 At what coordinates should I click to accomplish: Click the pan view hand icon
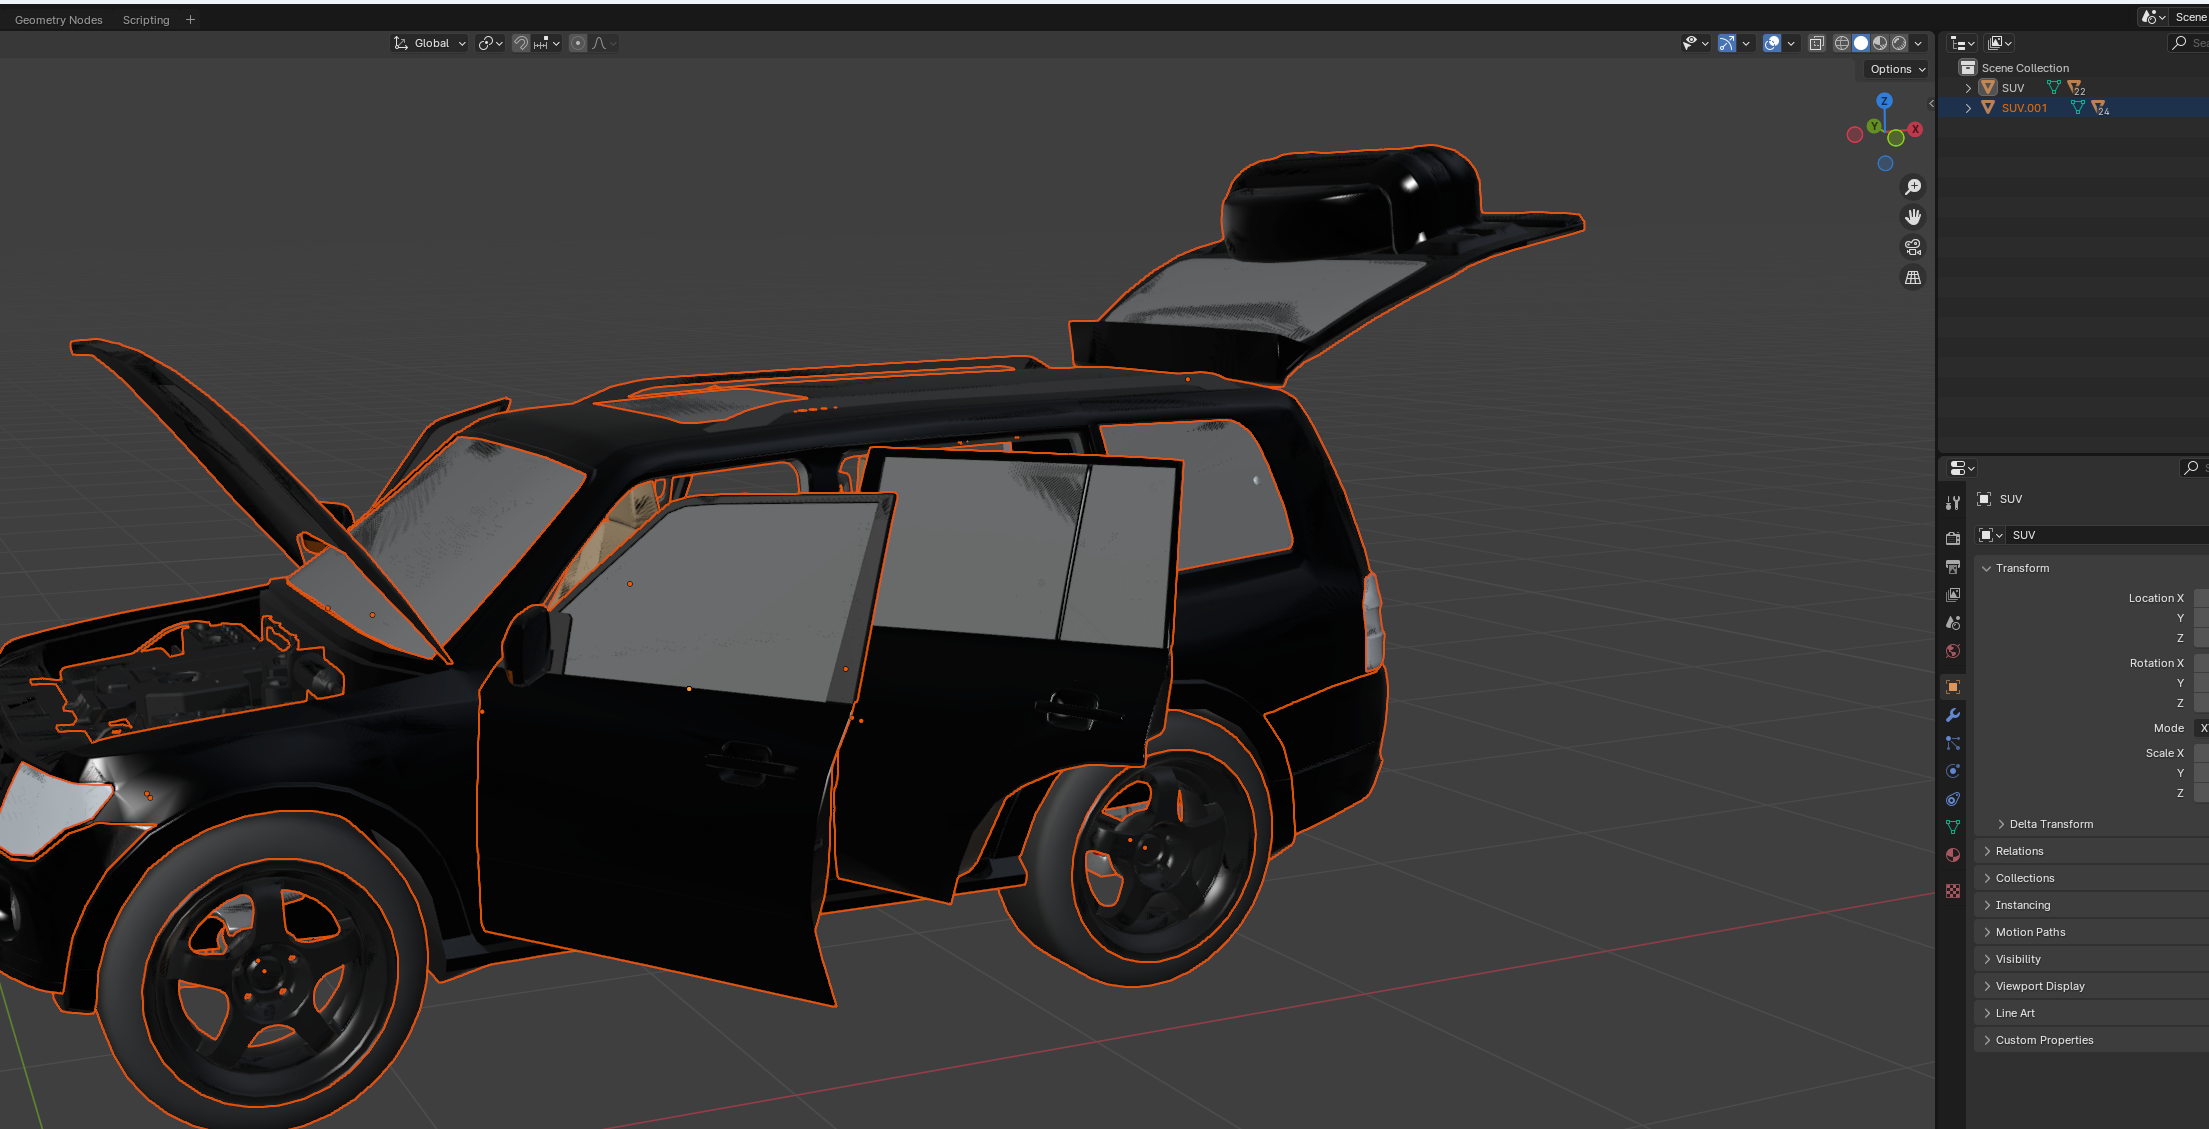pos(1912,217)
